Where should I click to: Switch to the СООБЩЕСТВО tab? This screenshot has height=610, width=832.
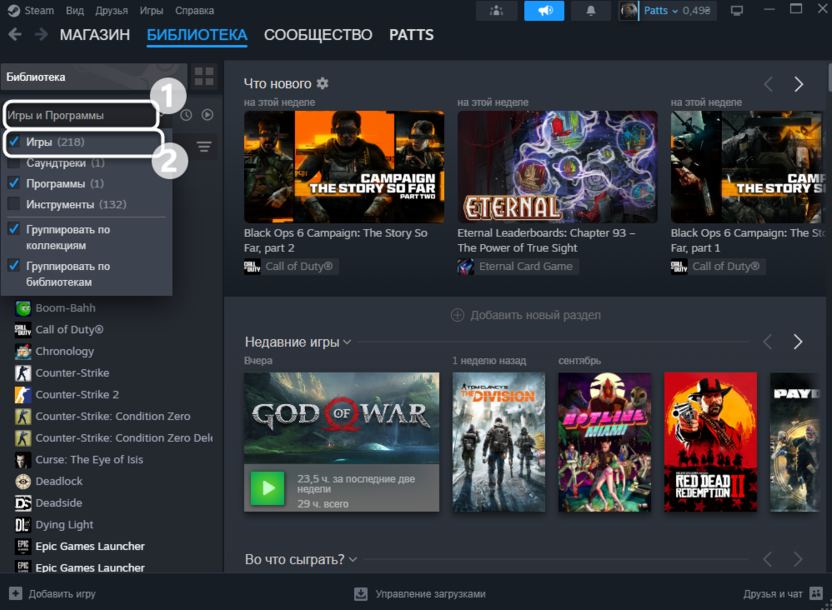click(318, 35)
